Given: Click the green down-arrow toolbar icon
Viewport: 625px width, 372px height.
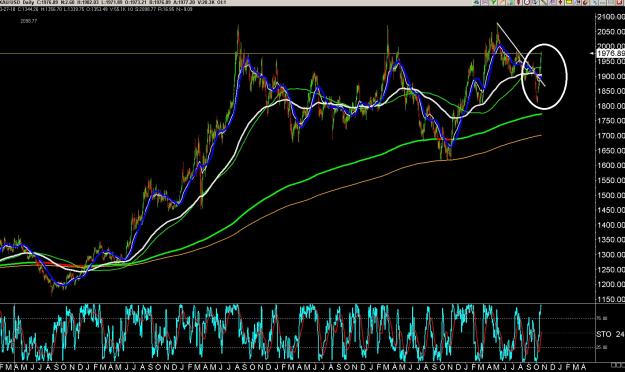Looking at the screenshot, I should (493, 2).
